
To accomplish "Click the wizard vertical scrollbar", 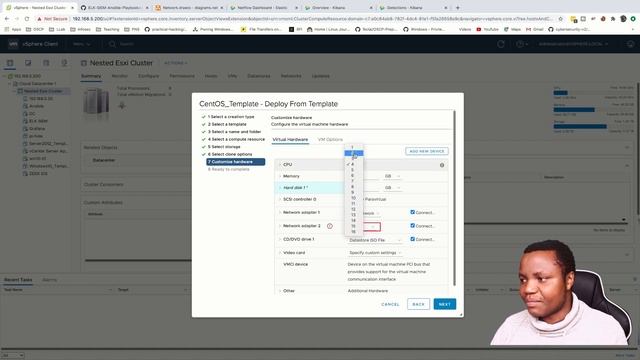I will click(x=454, y=198).
